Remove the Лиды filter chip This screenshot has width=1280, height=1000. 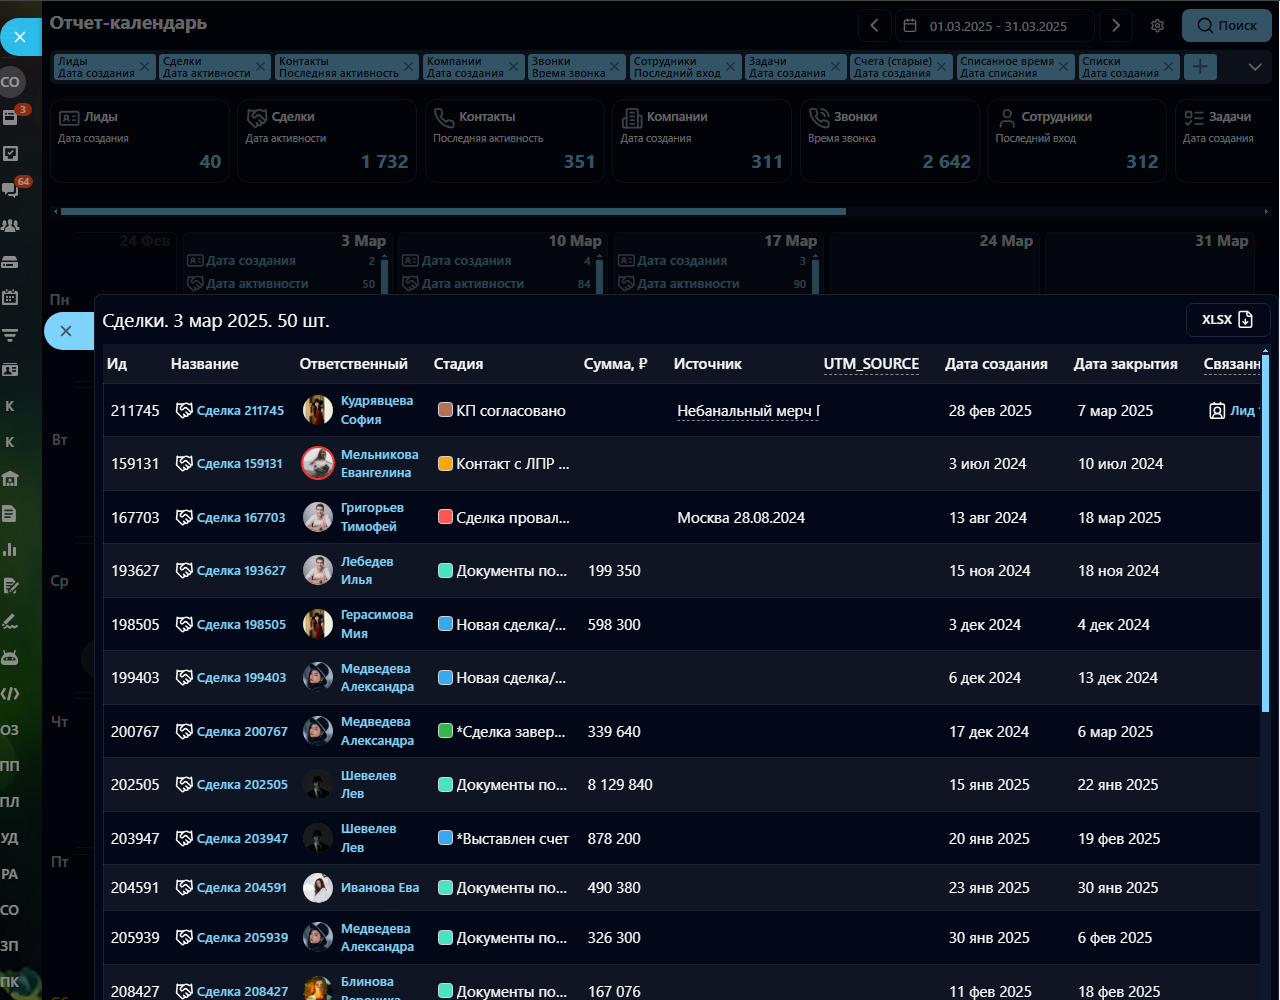pos(144,67)
